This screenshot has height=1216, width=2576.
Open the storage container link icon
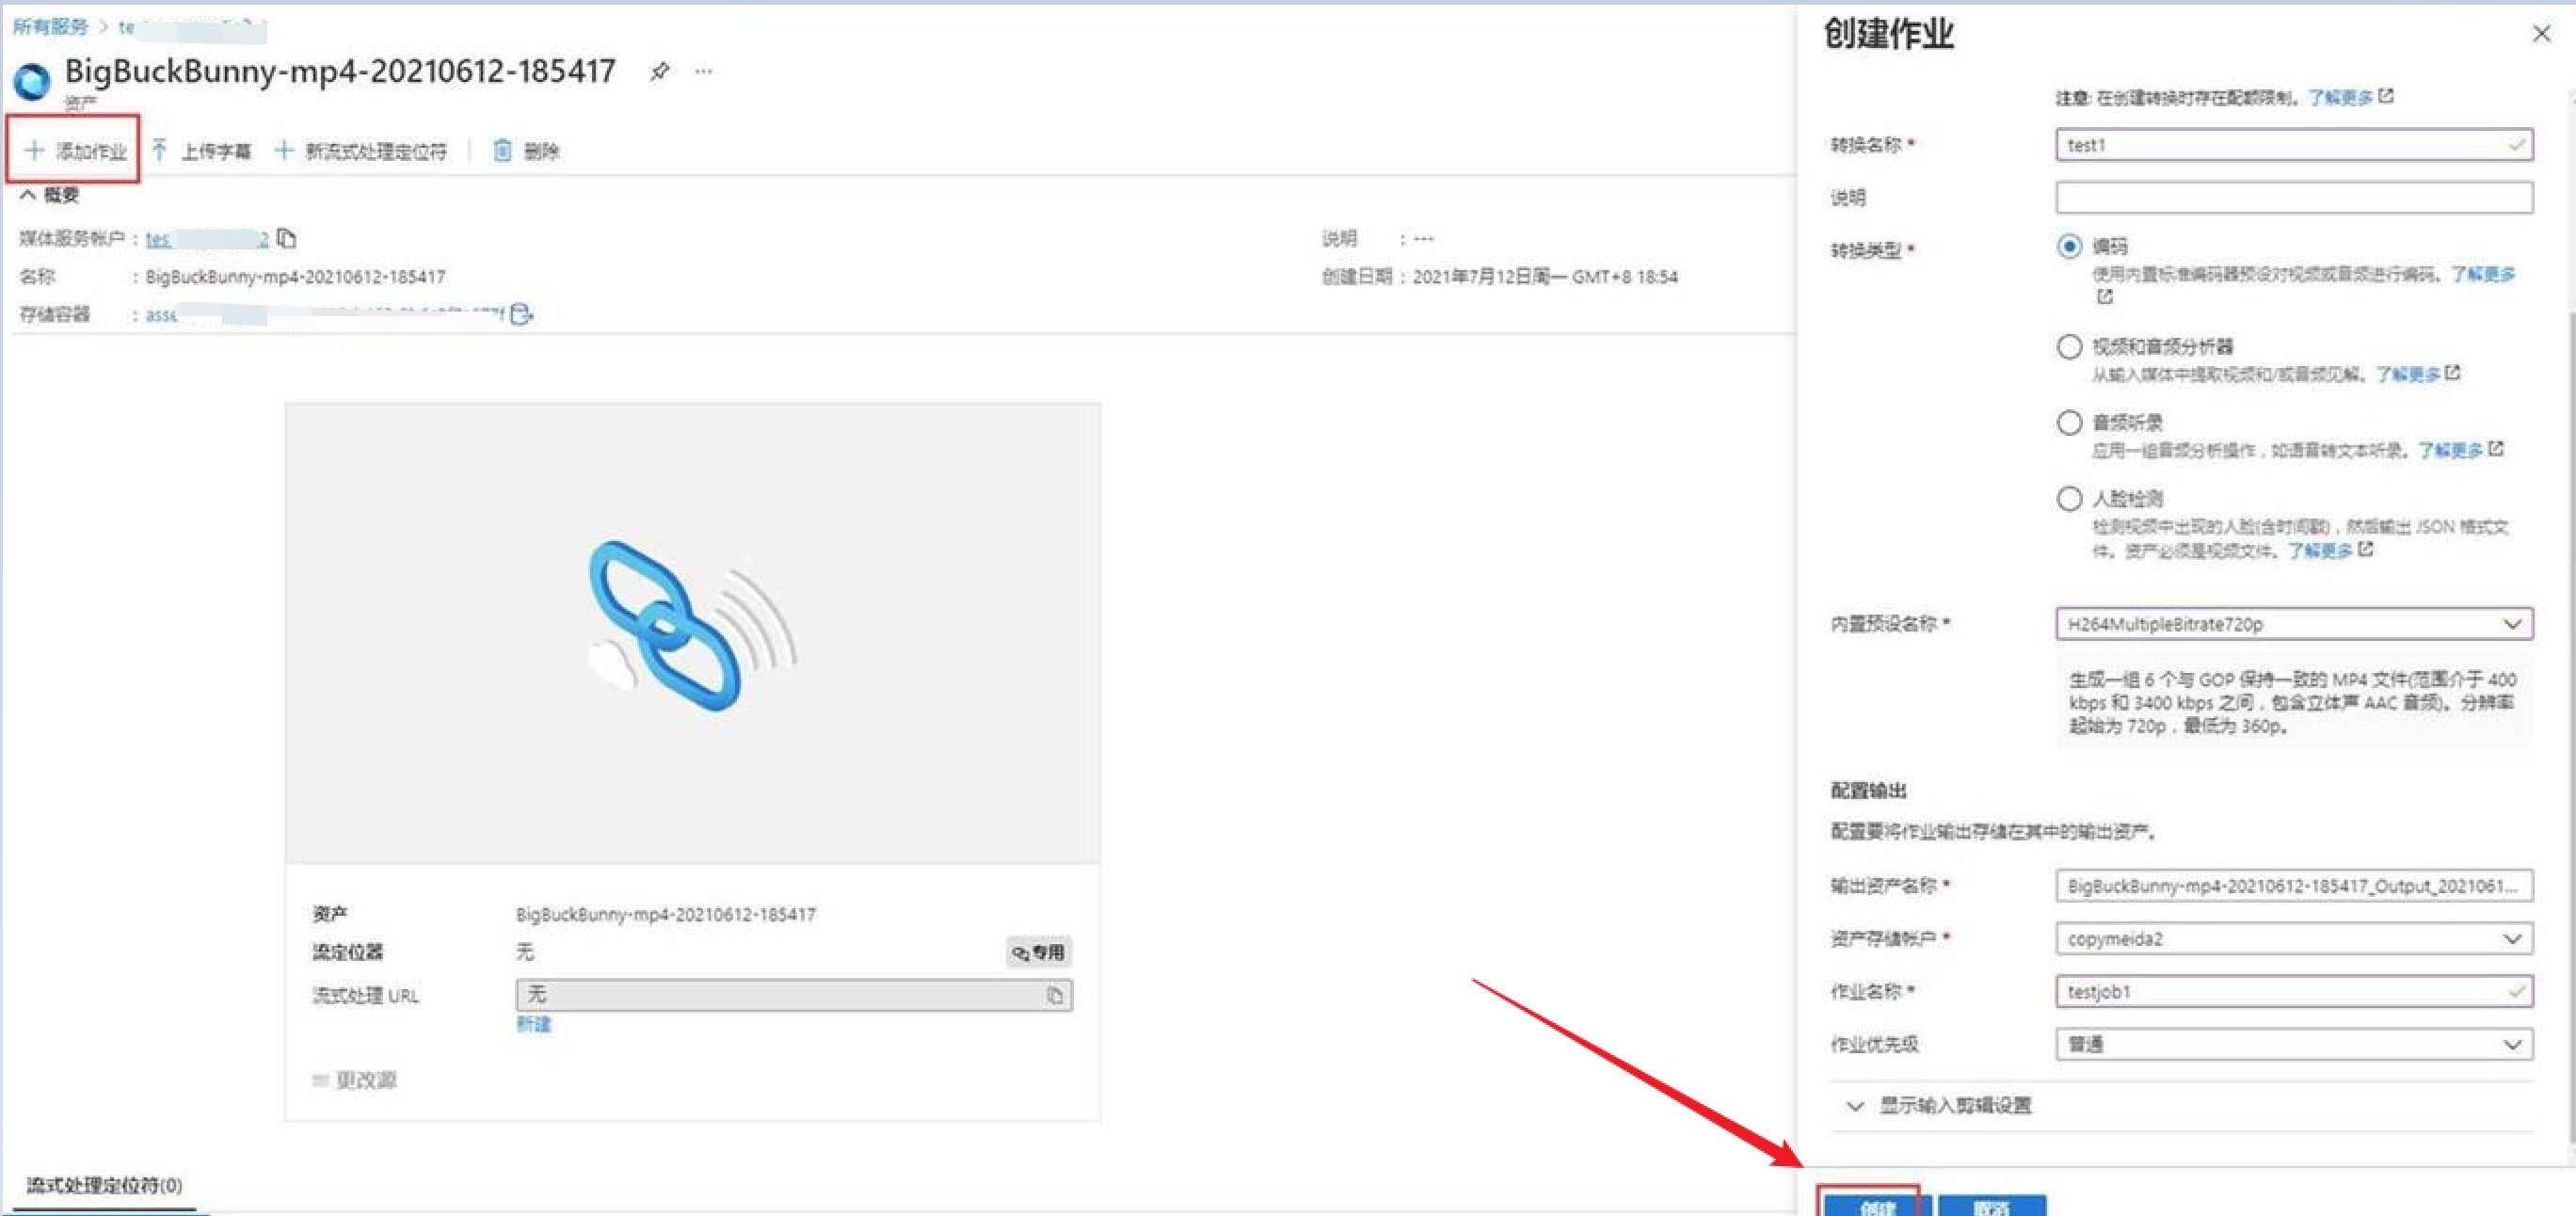520,315
